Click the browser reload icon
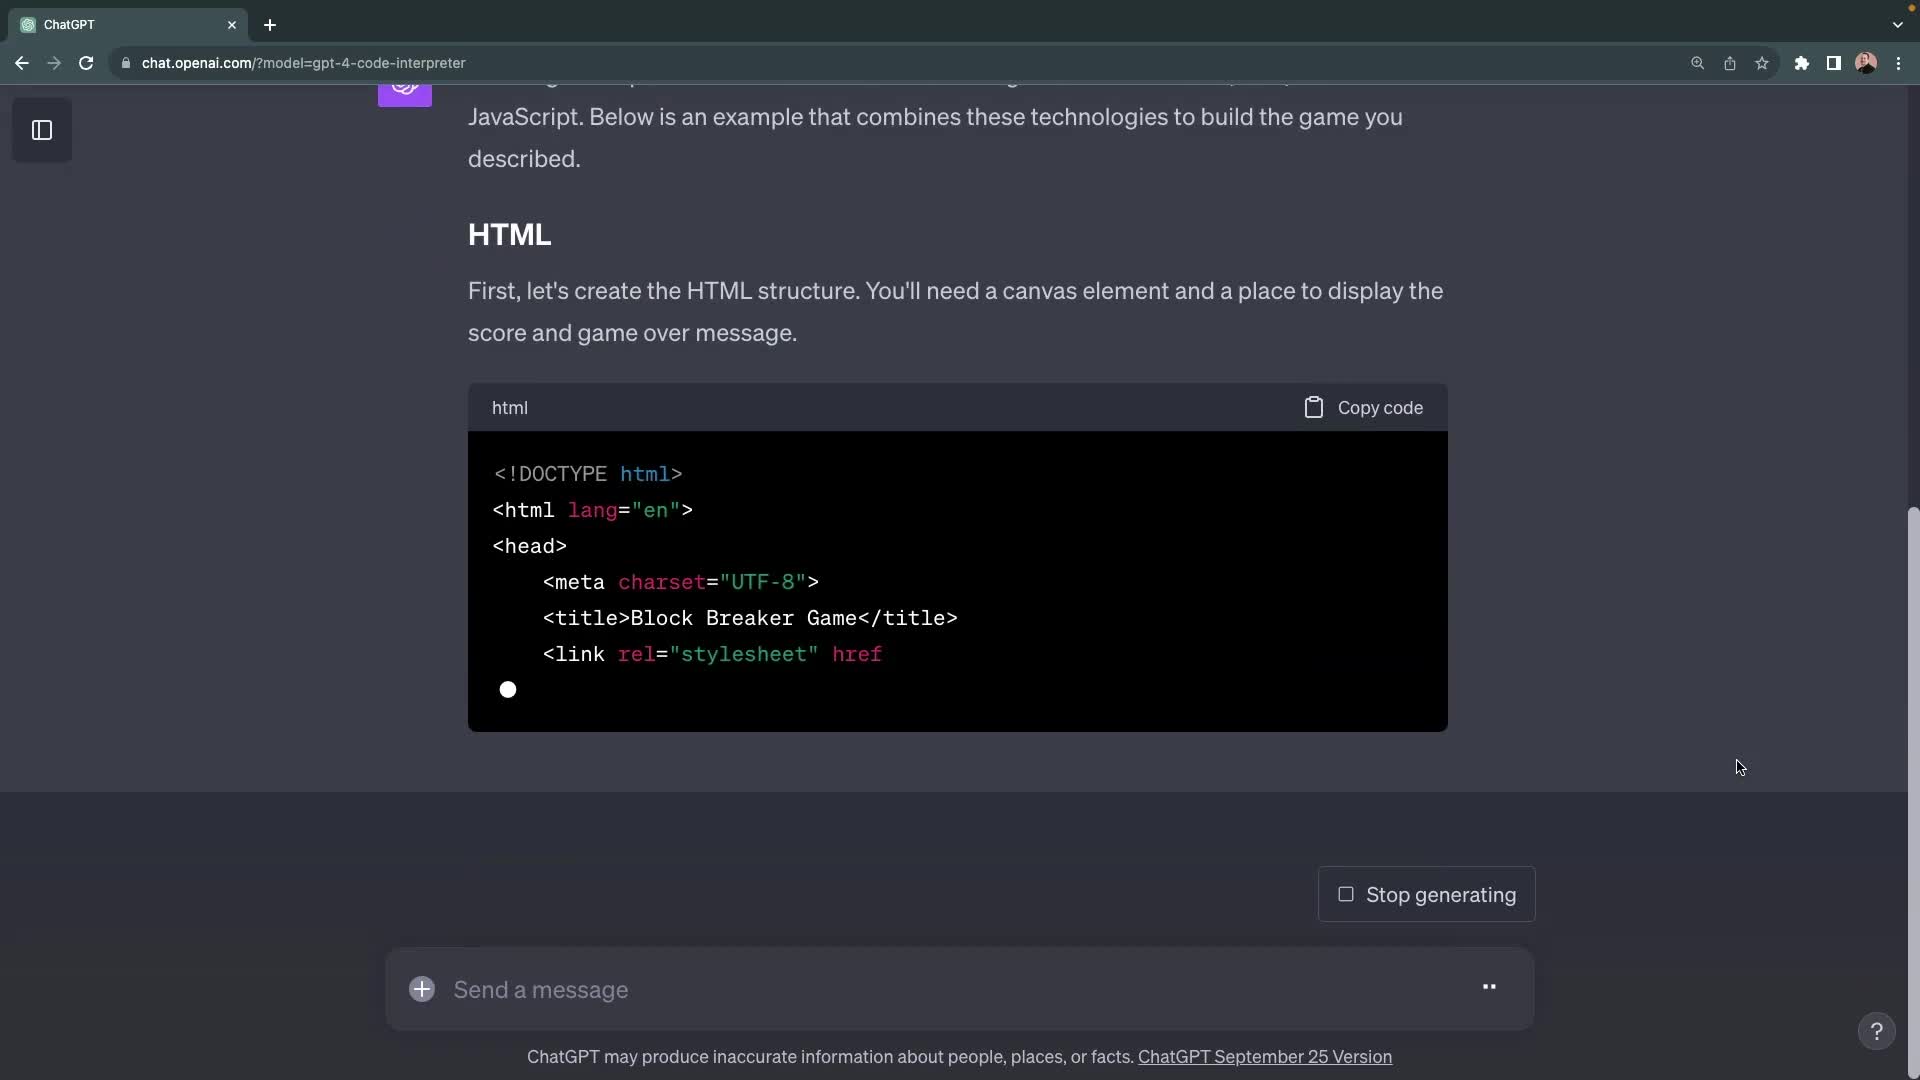 tap(86, 63)
